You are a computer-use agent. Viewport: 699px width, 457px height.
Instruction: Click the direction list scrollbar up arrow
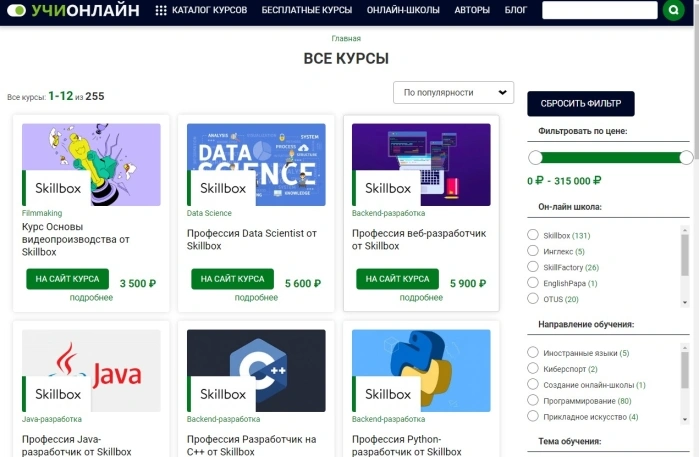tap(685, 347)
